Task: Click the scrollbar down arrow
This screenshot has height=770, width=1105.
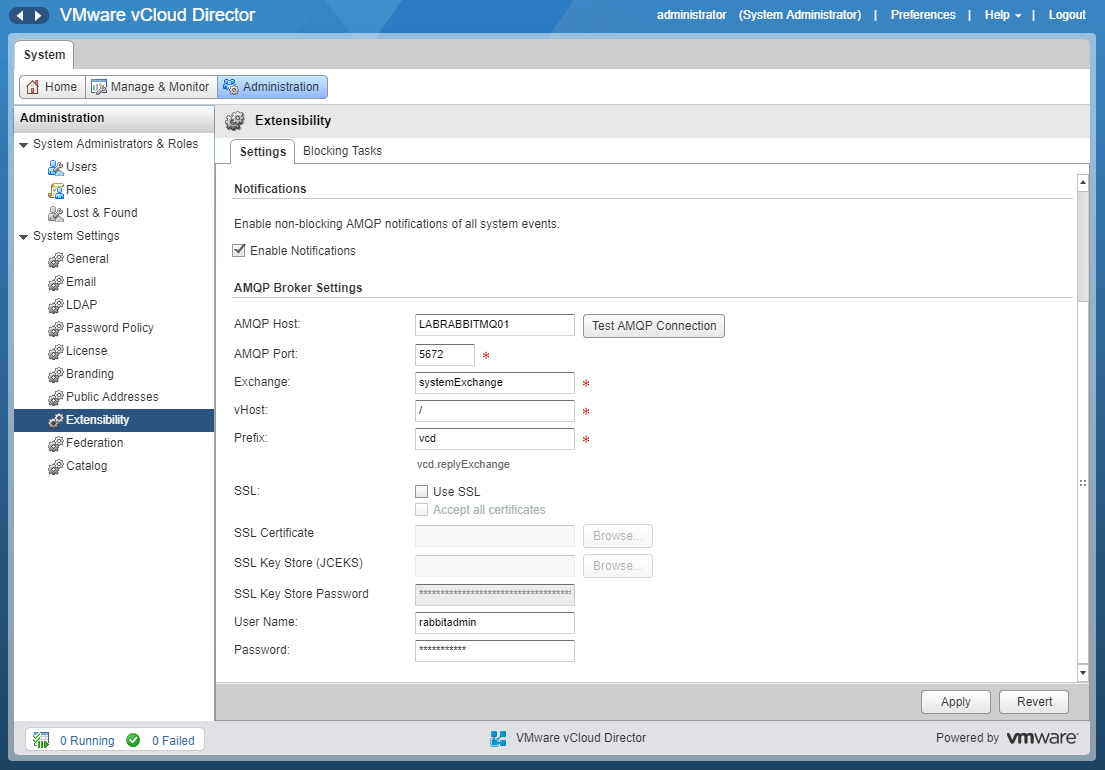Action: tap(1082, 672)
